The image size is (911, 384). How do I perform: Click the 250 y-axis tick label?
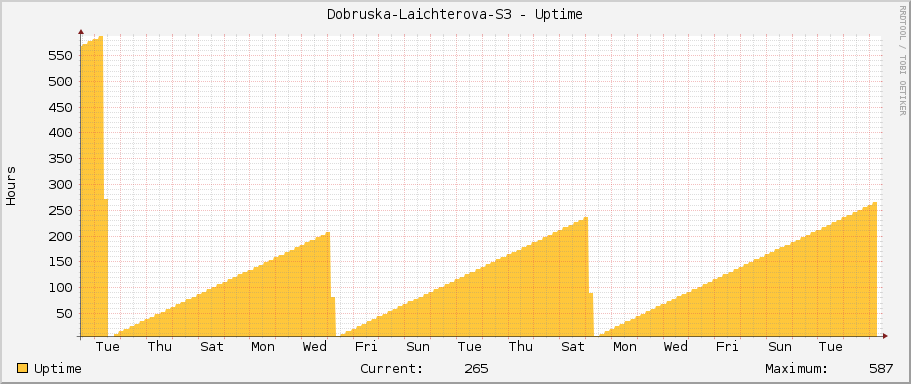coord(60,210)
